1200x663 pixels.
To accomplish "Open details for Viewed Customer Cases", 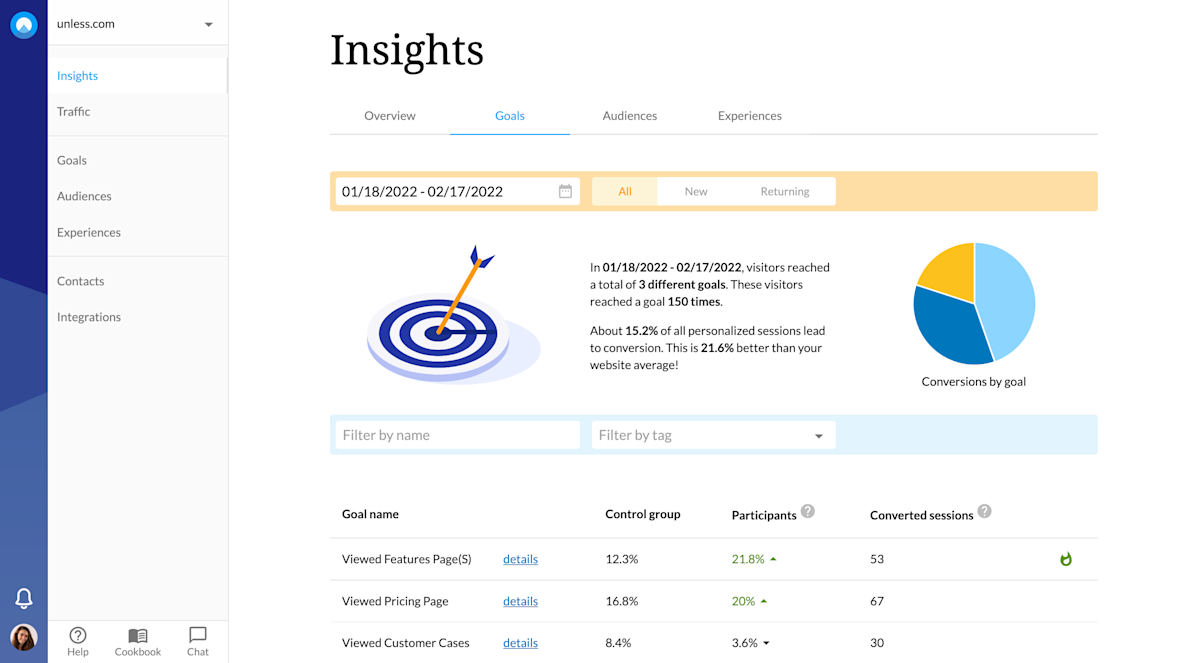I will point(520,643).
